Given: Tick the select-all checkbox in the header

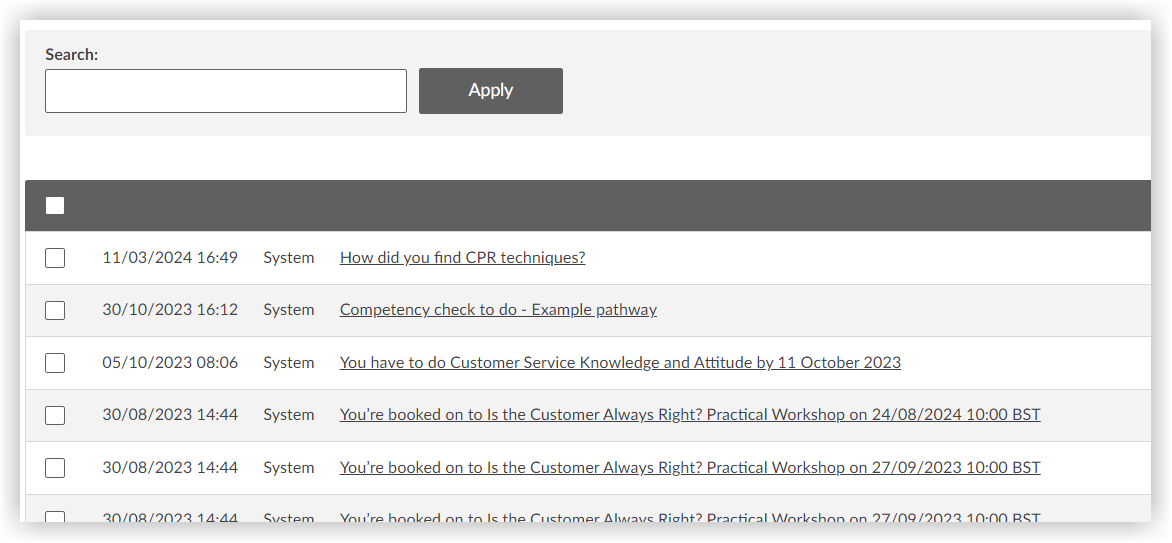Looking at the screenshot, I should click(x=55, y=206).
